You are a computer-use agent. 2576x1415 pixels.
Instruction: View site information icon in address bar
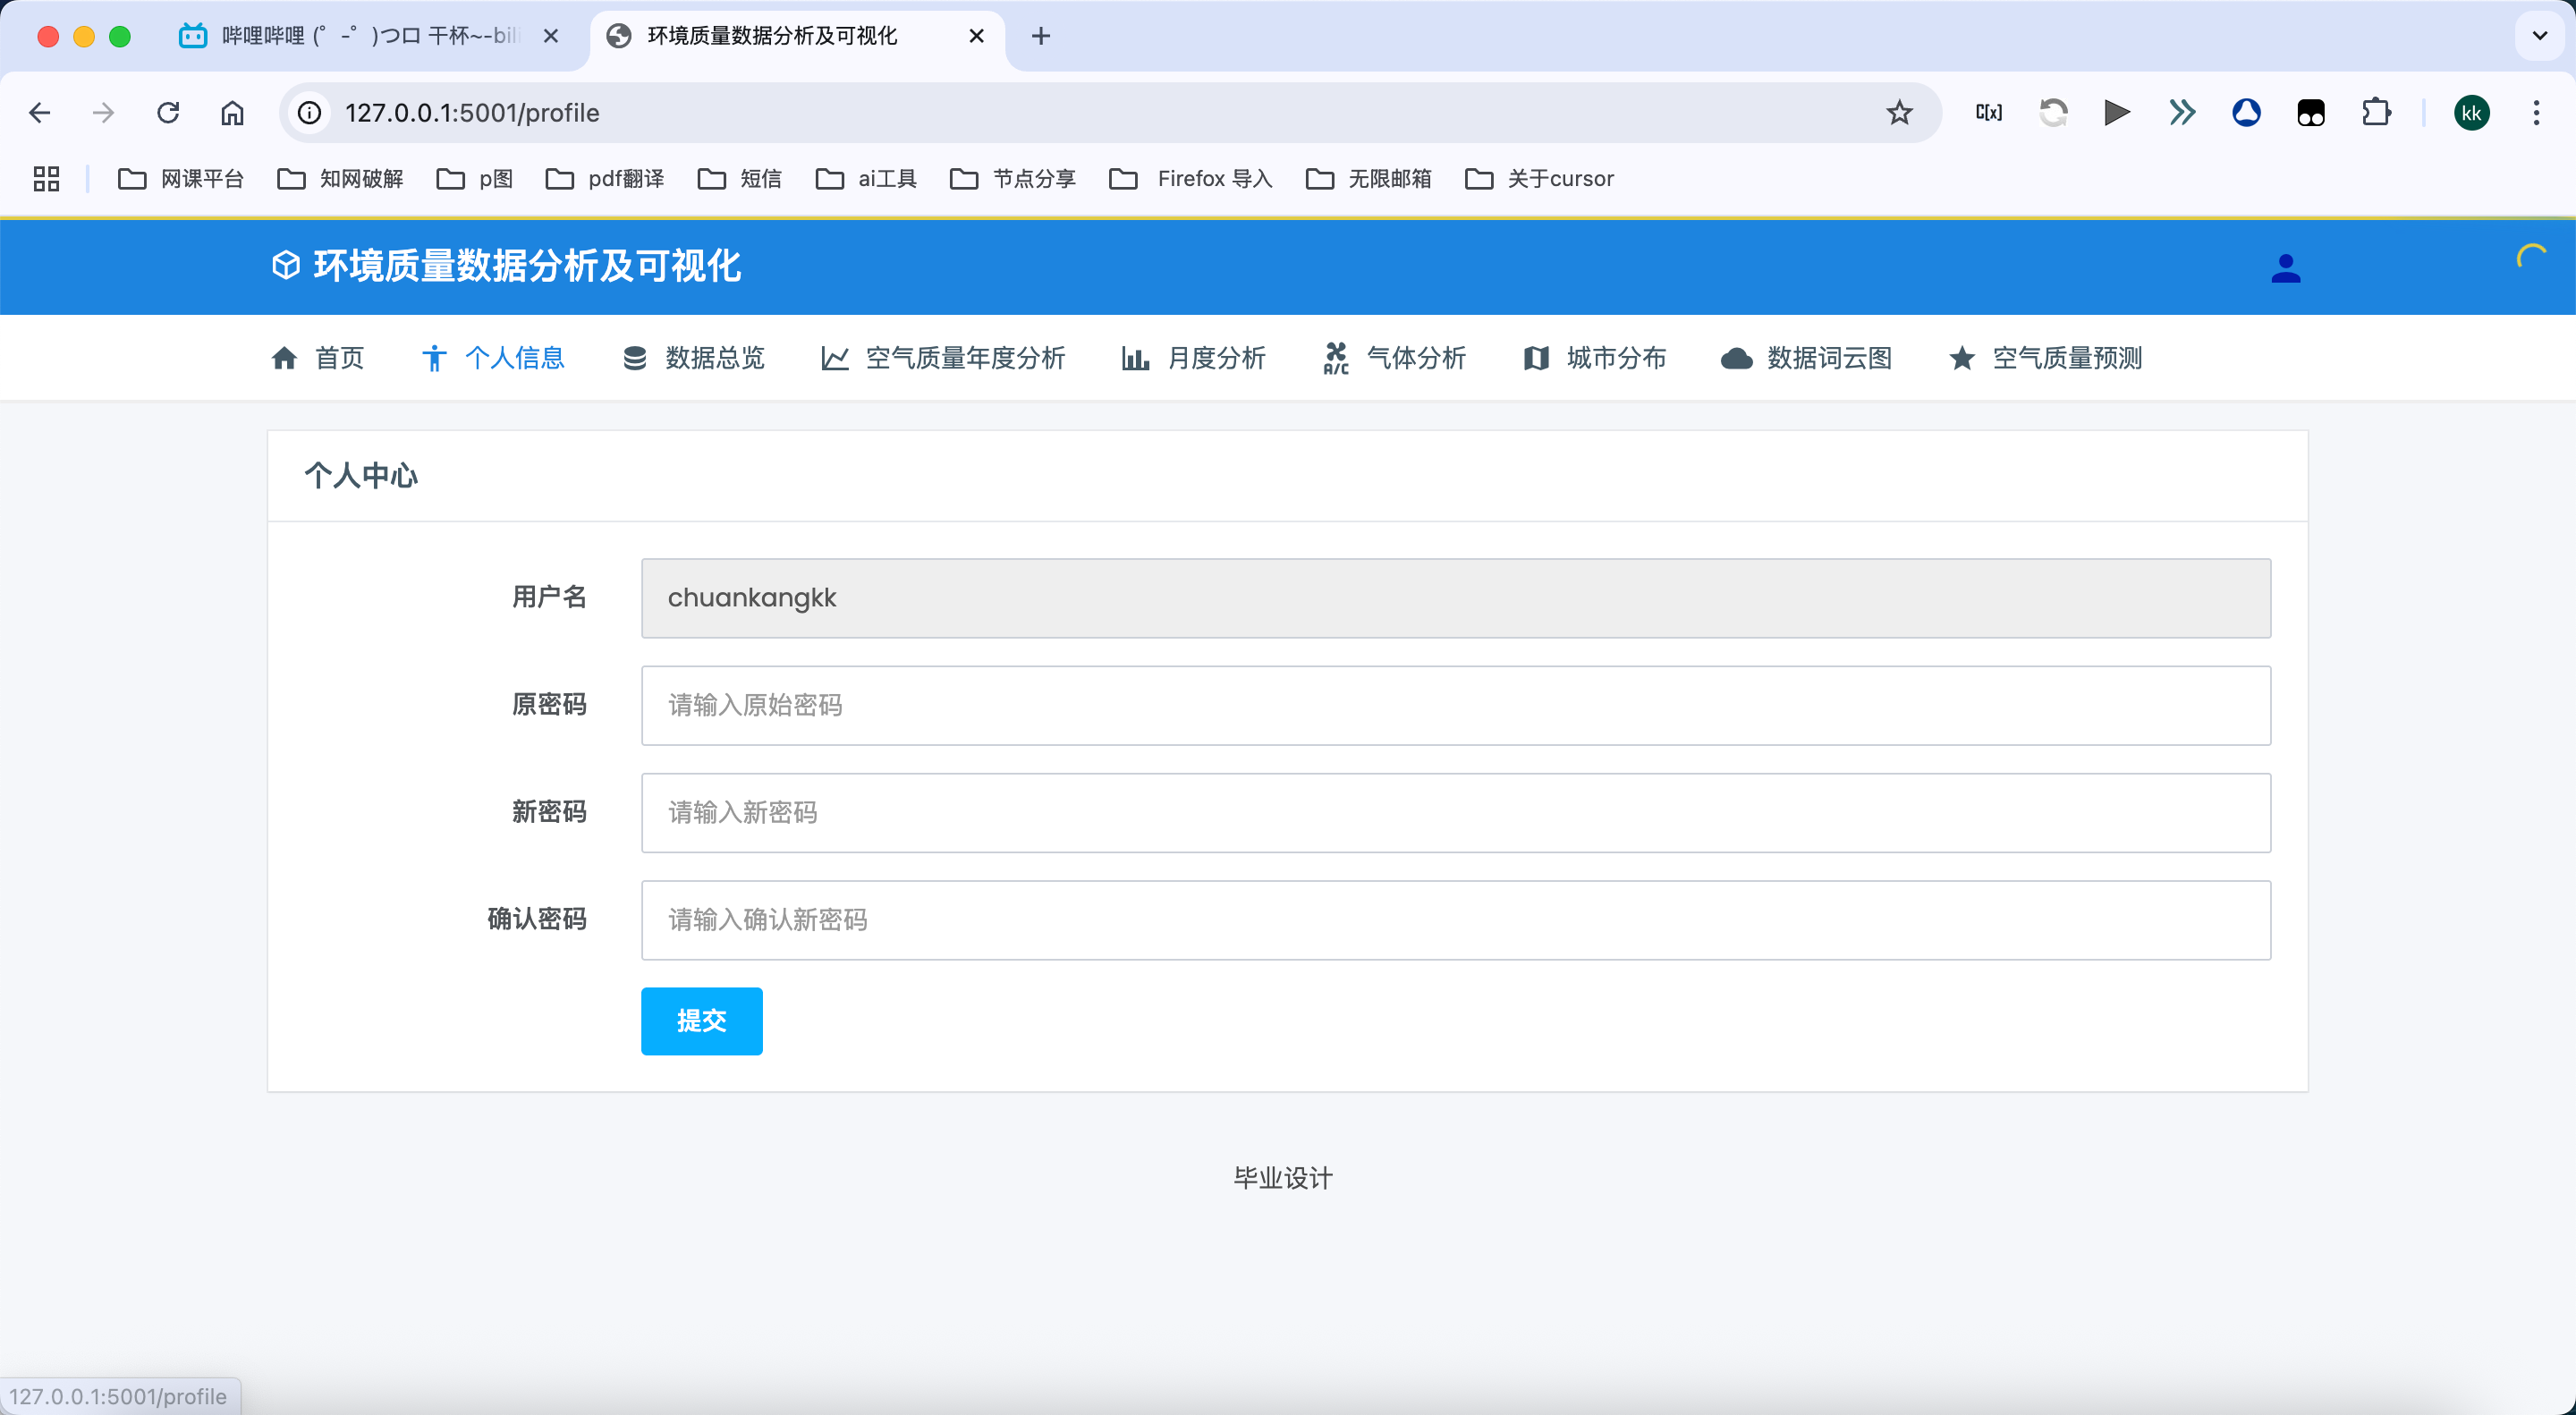point(310,113)
